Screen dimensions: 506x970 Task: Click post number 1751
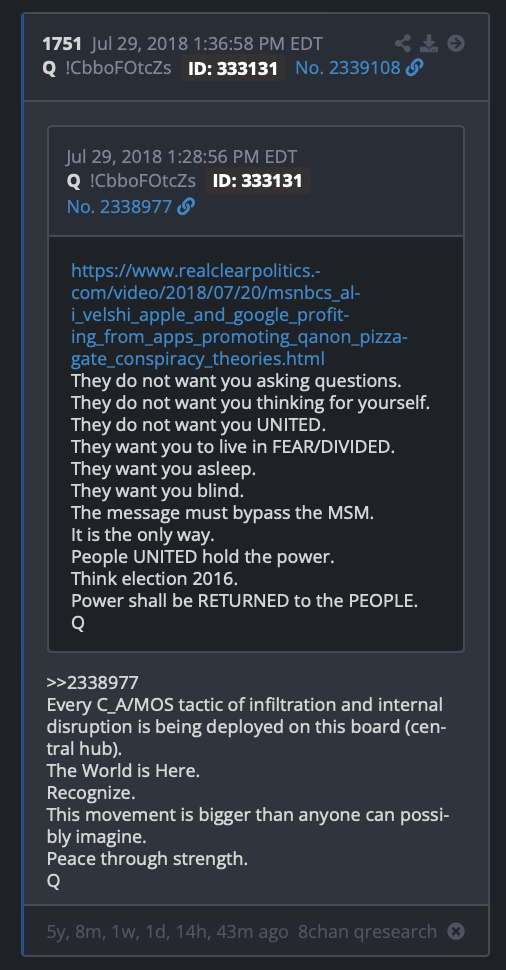[x=62, y=44]
